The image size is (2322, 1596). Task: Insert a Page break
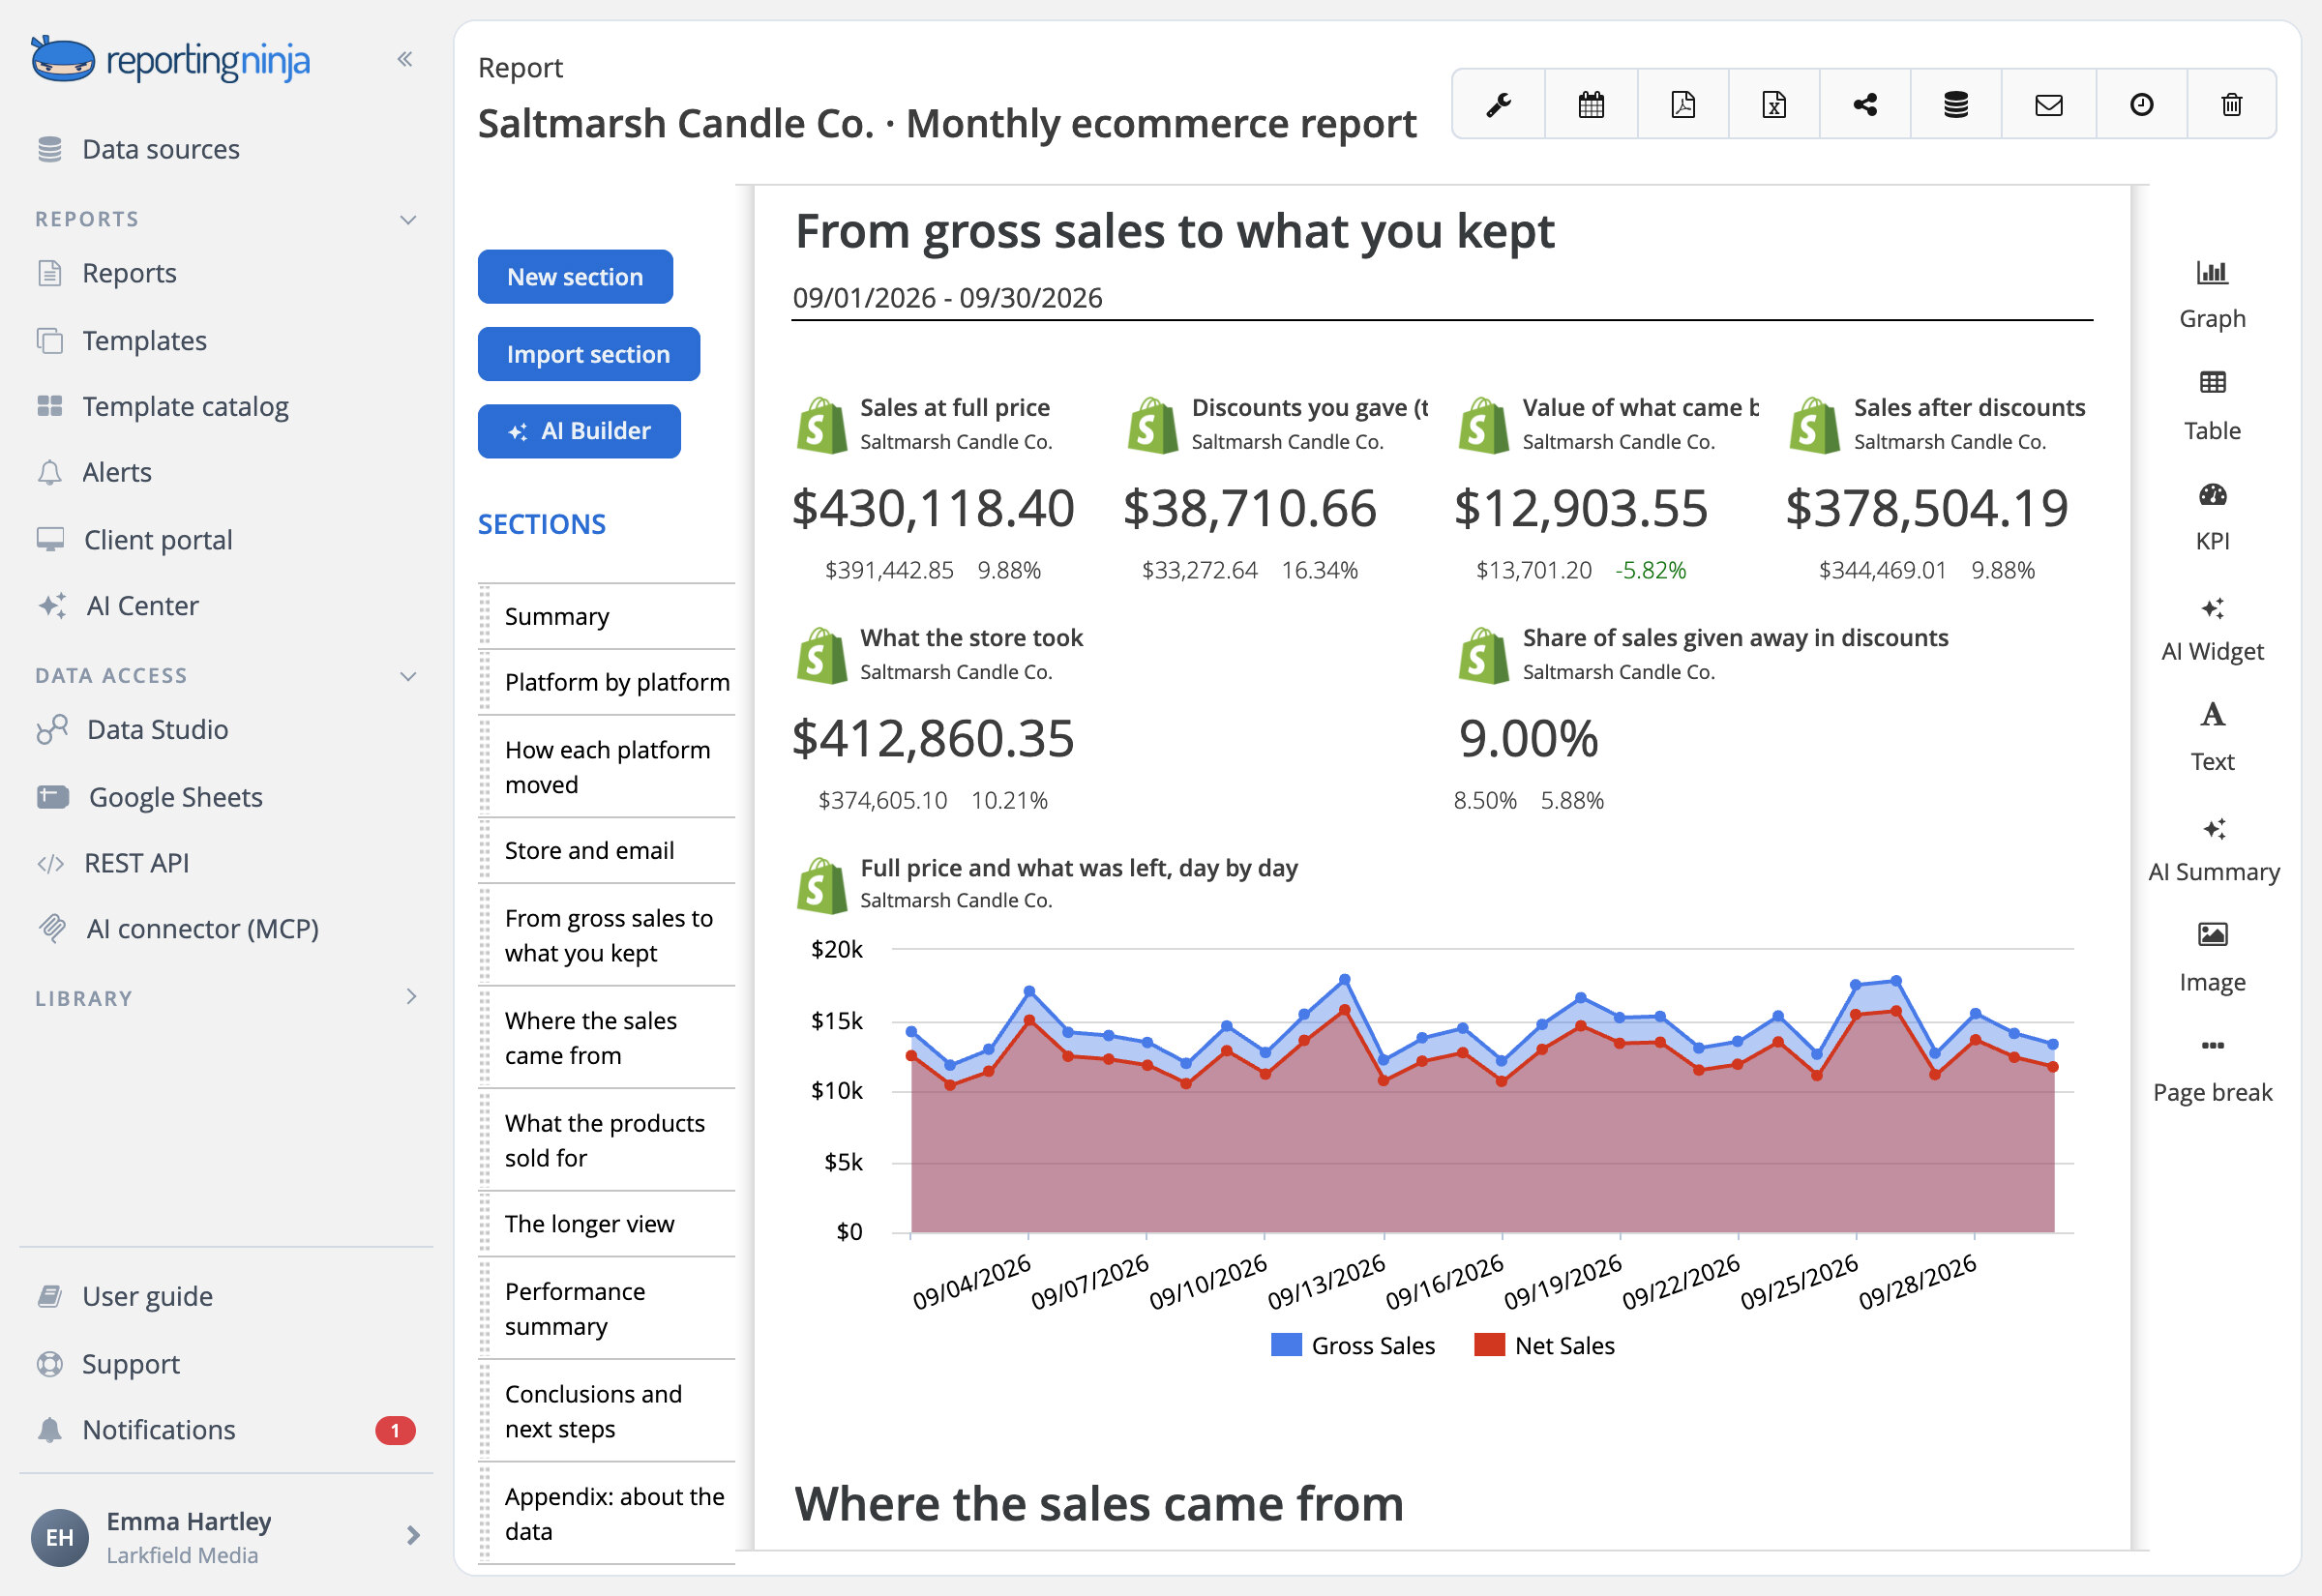click(2212, 1070)
